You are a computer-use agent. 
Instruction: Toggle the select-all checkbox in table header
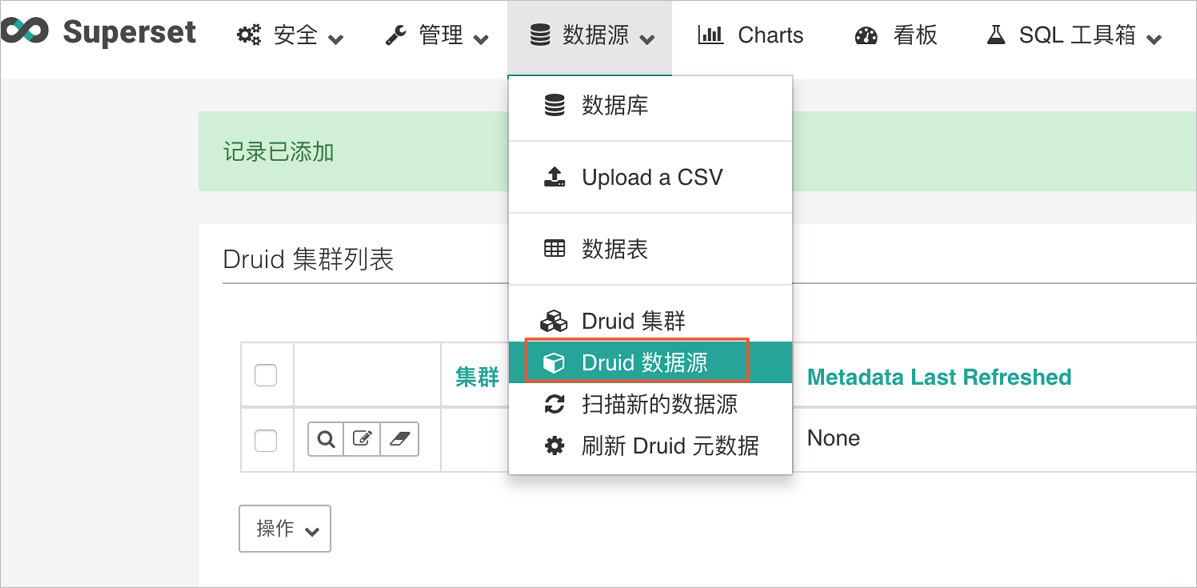coord(266,376)
